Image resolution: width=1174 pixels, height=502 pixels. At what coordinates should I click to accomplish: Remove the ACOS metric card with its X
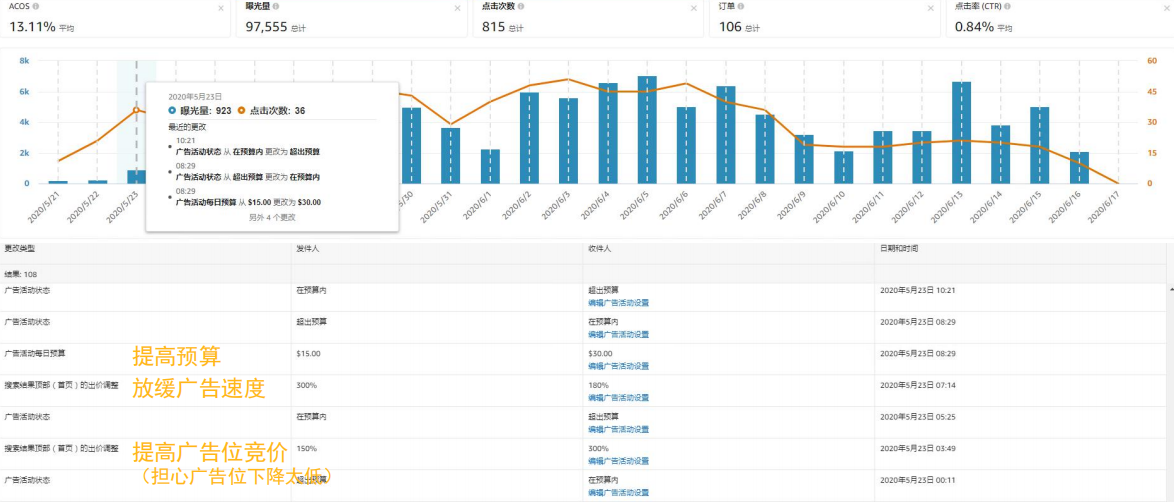[221, 8]
